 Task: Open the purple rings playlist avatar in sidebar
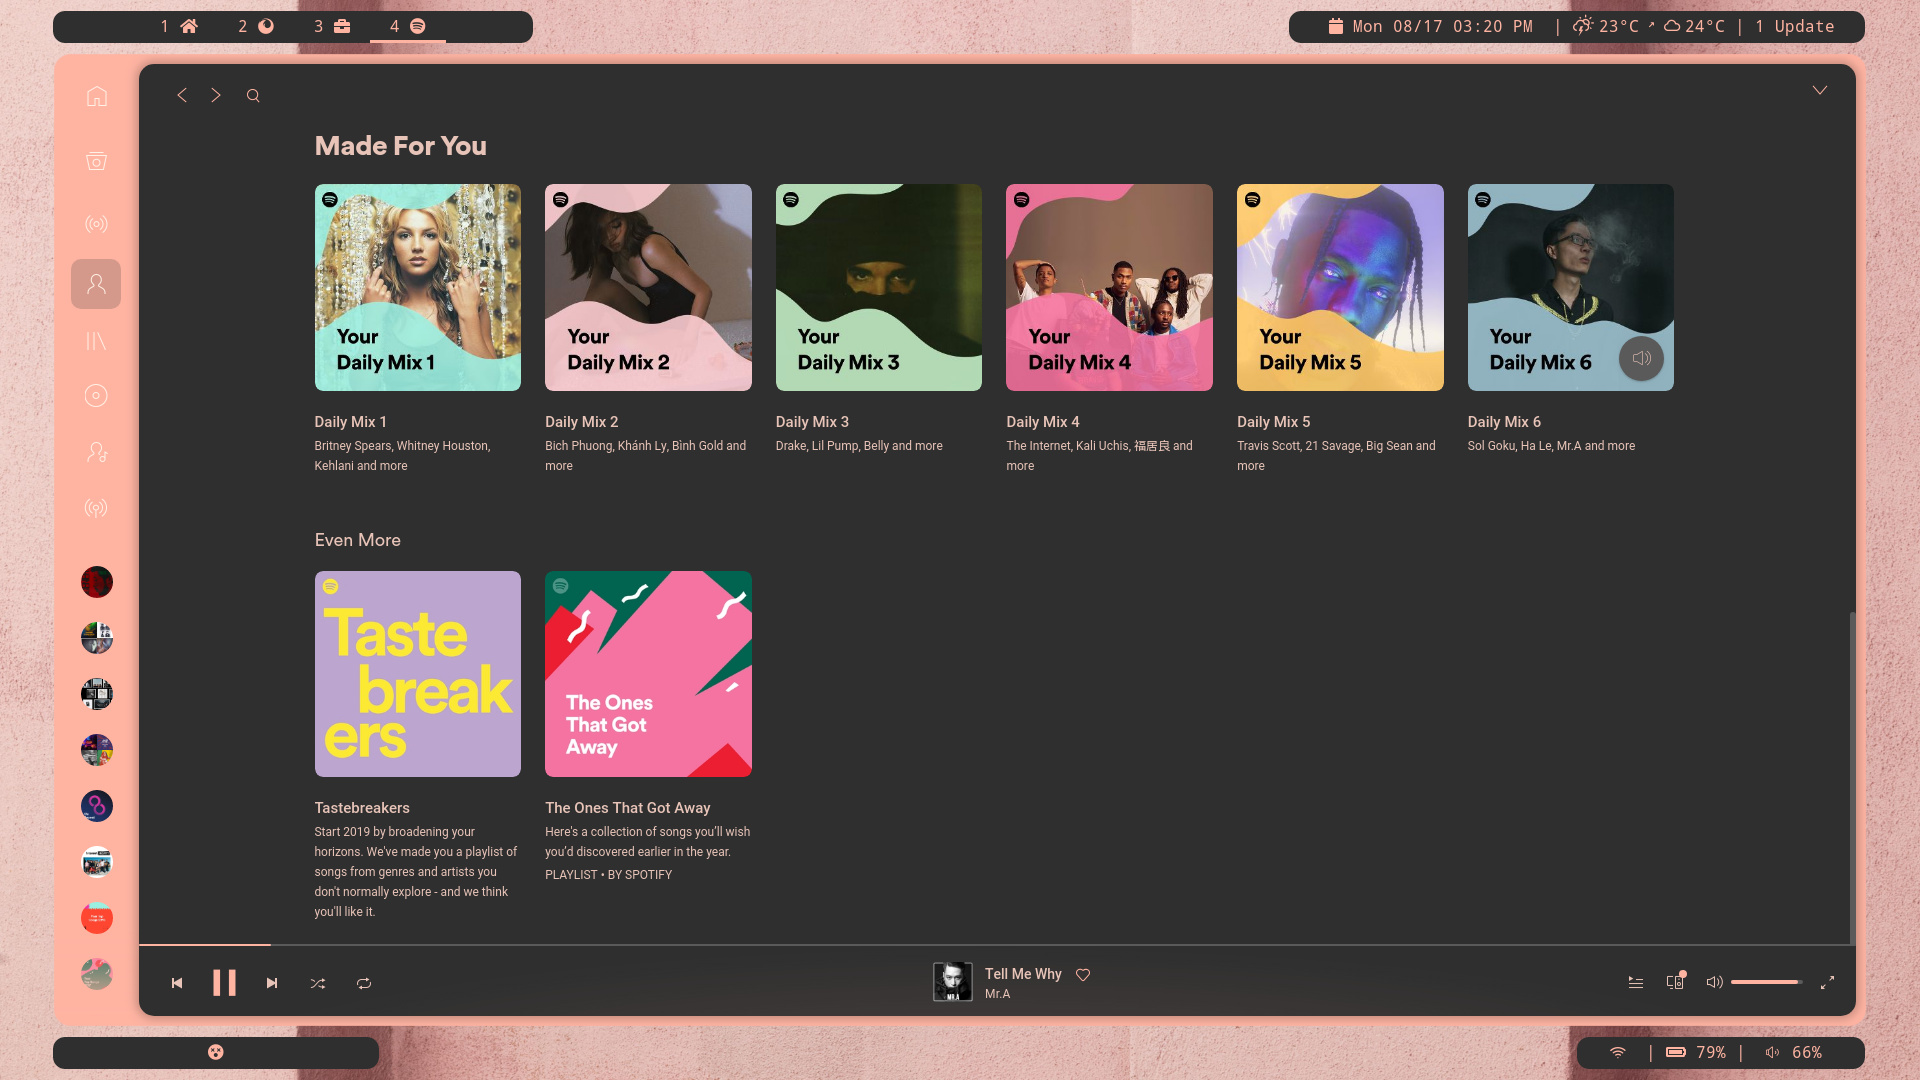tap(97, 806)
